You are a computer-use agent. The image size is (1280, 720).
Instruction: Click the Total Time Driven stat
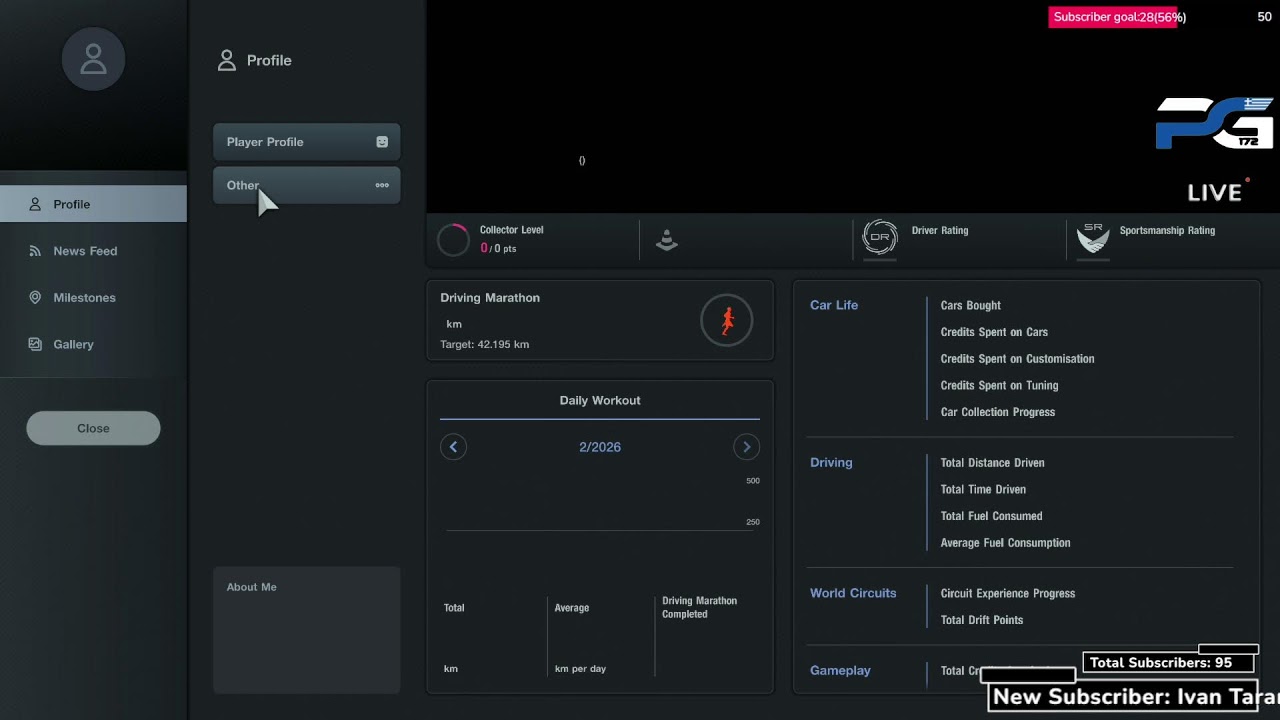(x=983, y=490)
